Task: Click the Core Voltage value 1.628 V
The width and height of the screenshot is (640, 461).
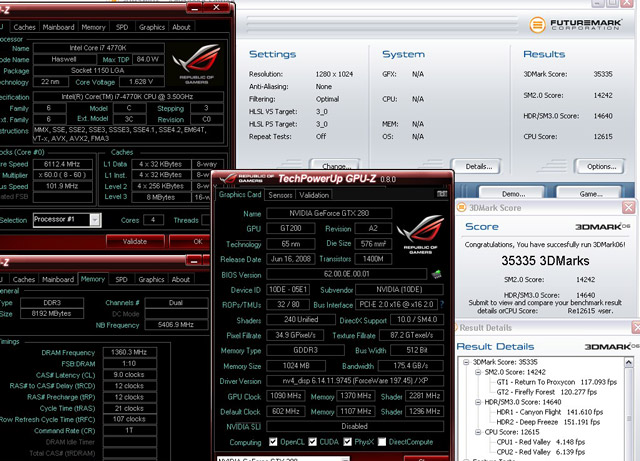Action: [x=141, y=82]
